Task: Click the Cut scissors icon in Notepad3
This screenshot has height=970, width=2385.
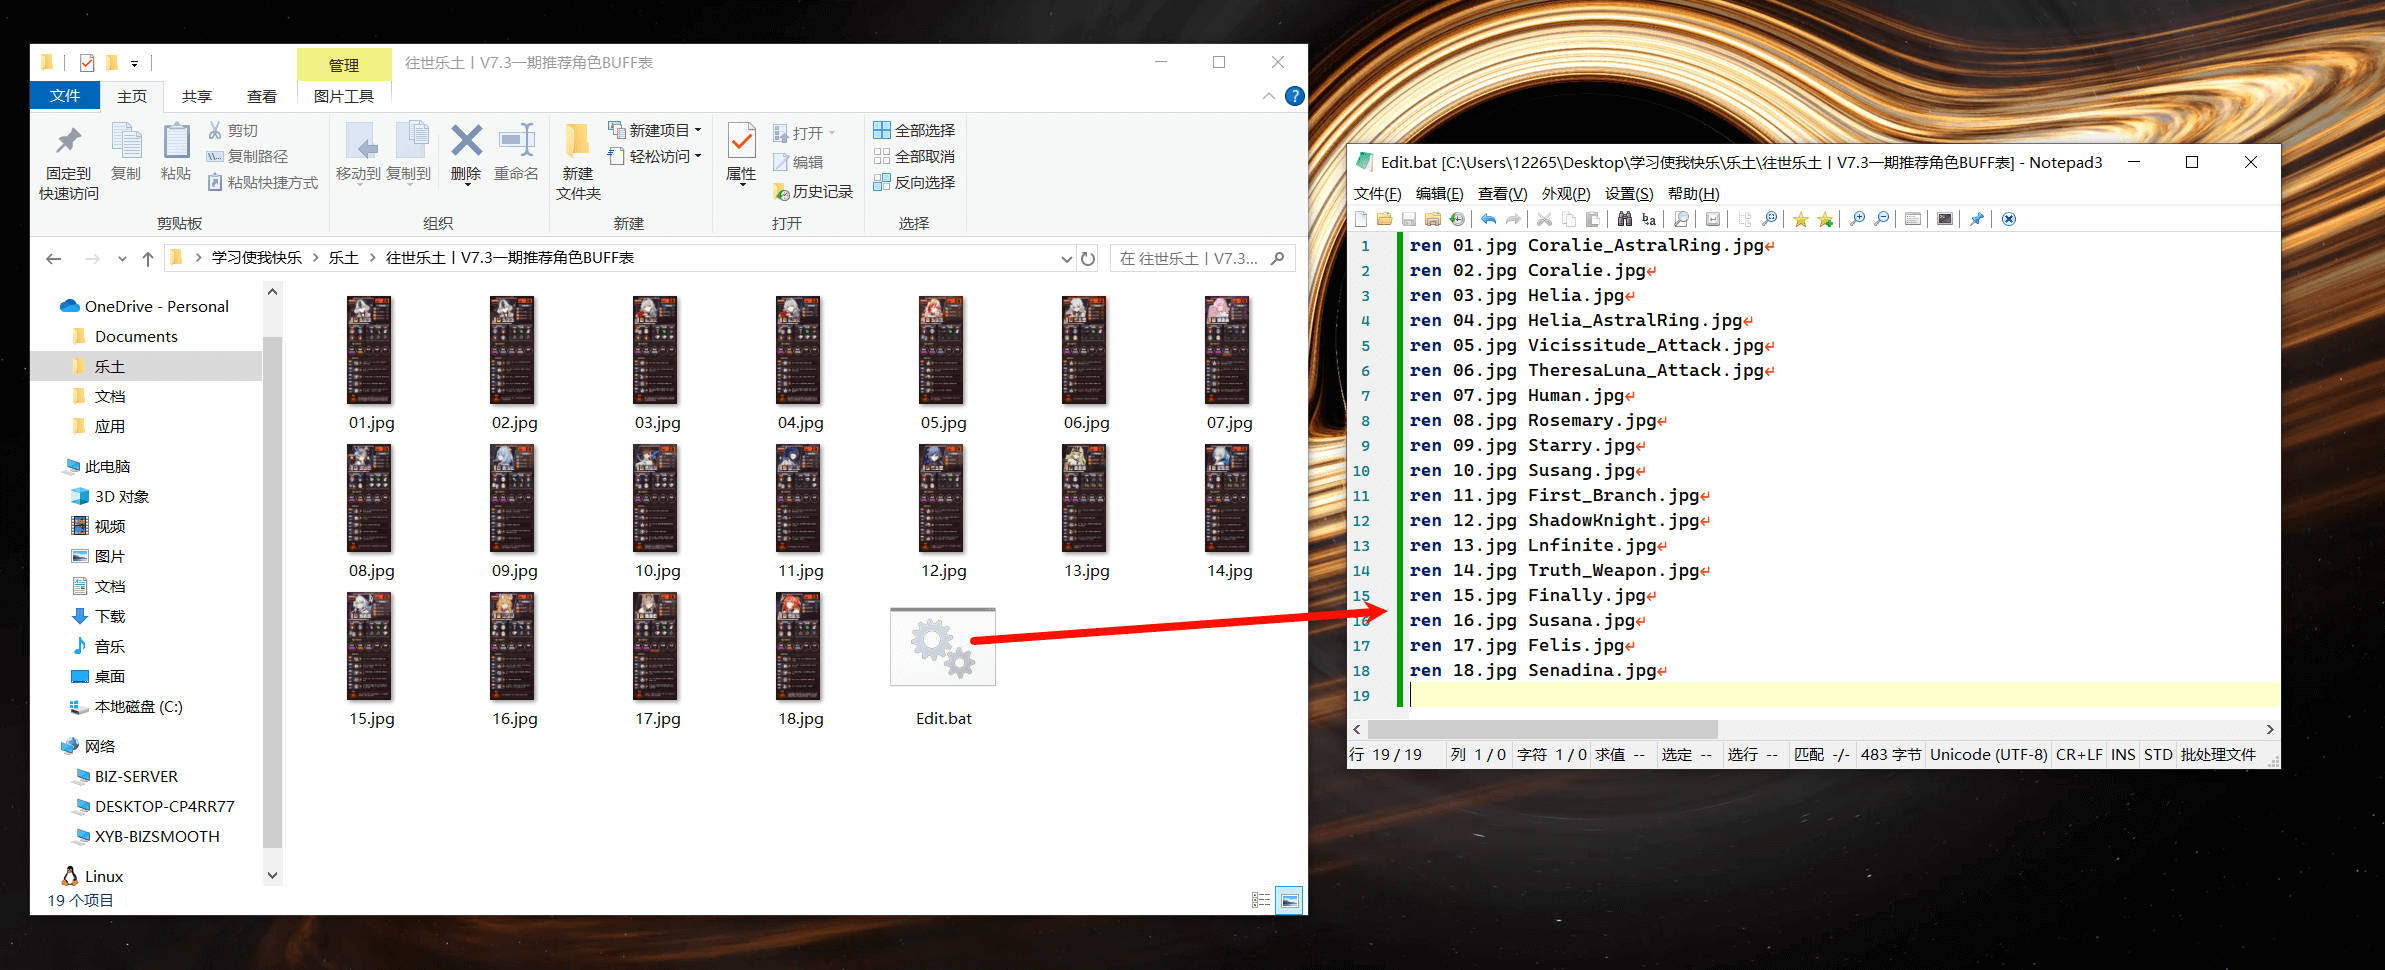Action: [1545, 219]
